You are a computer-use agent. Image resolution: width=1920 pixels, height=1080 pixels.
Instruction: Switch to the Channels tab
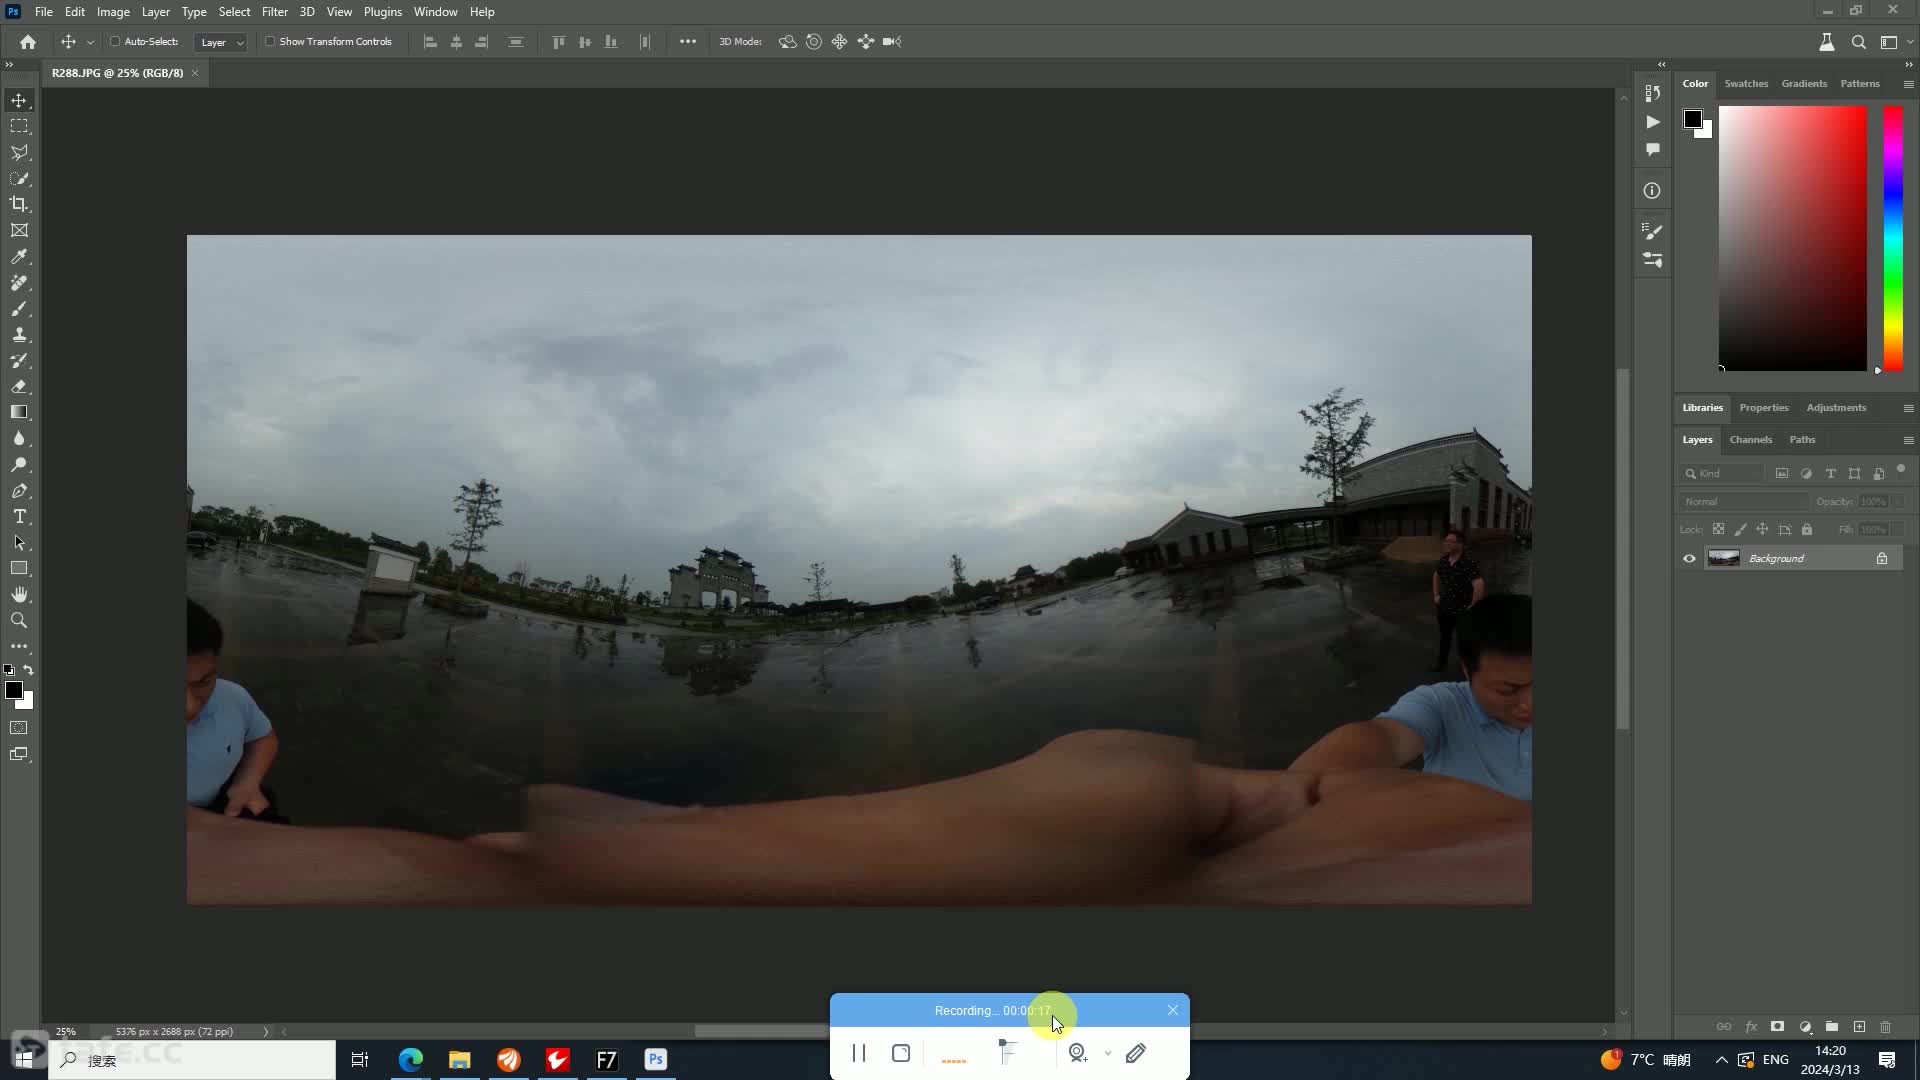[1751, 440]
